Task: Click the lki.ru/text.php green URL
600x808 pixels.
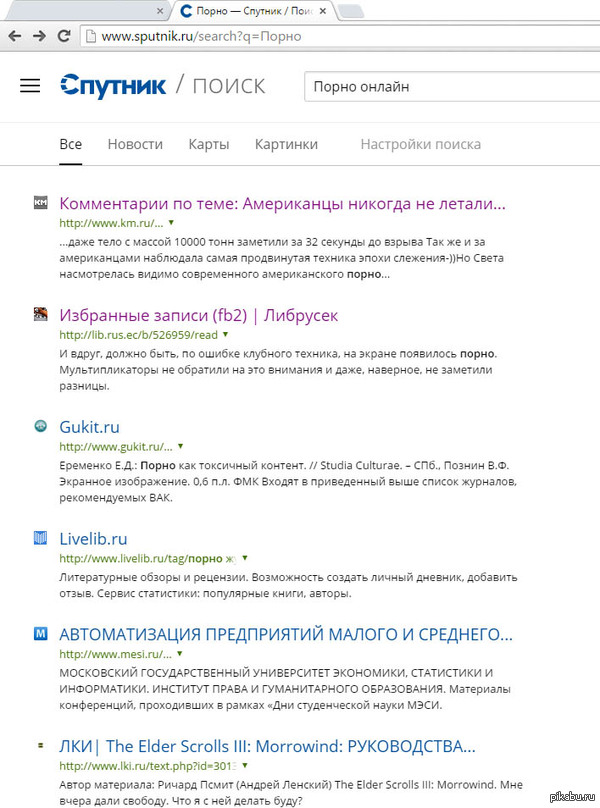Action: click(148, 766)
